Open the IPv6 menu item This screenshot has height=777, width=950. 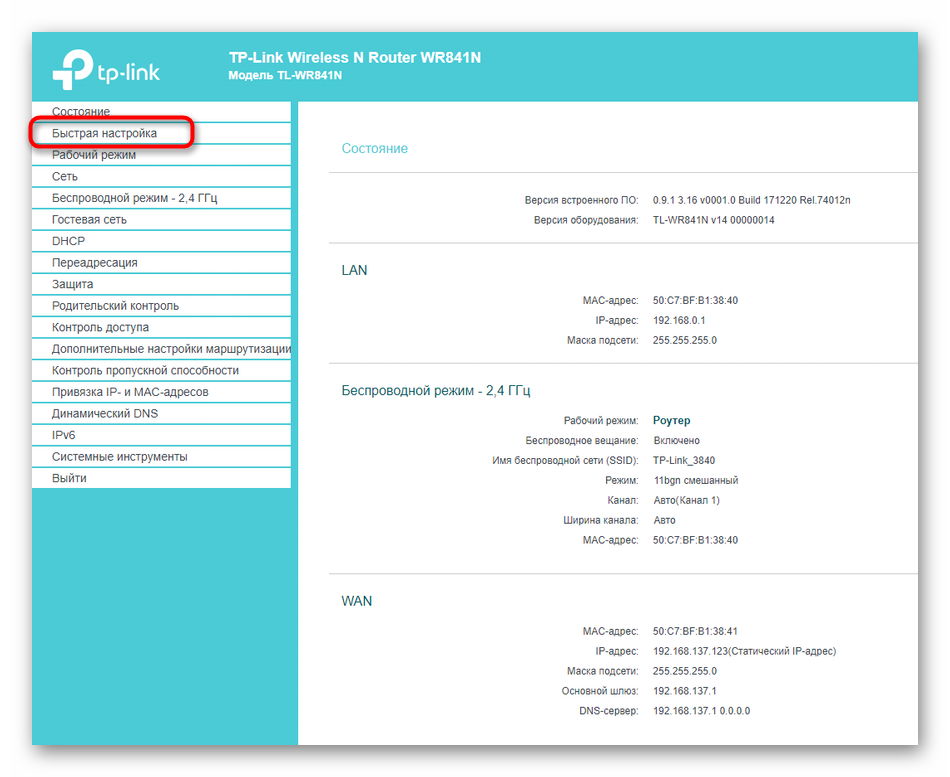pos(64,435)
